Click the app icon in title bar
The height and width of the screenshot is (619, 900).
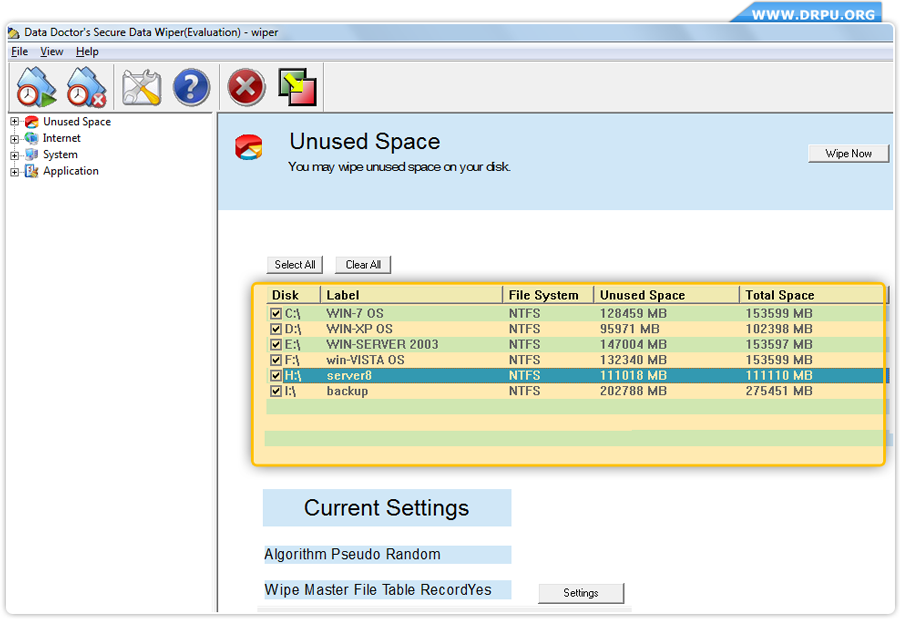(14, 33)
